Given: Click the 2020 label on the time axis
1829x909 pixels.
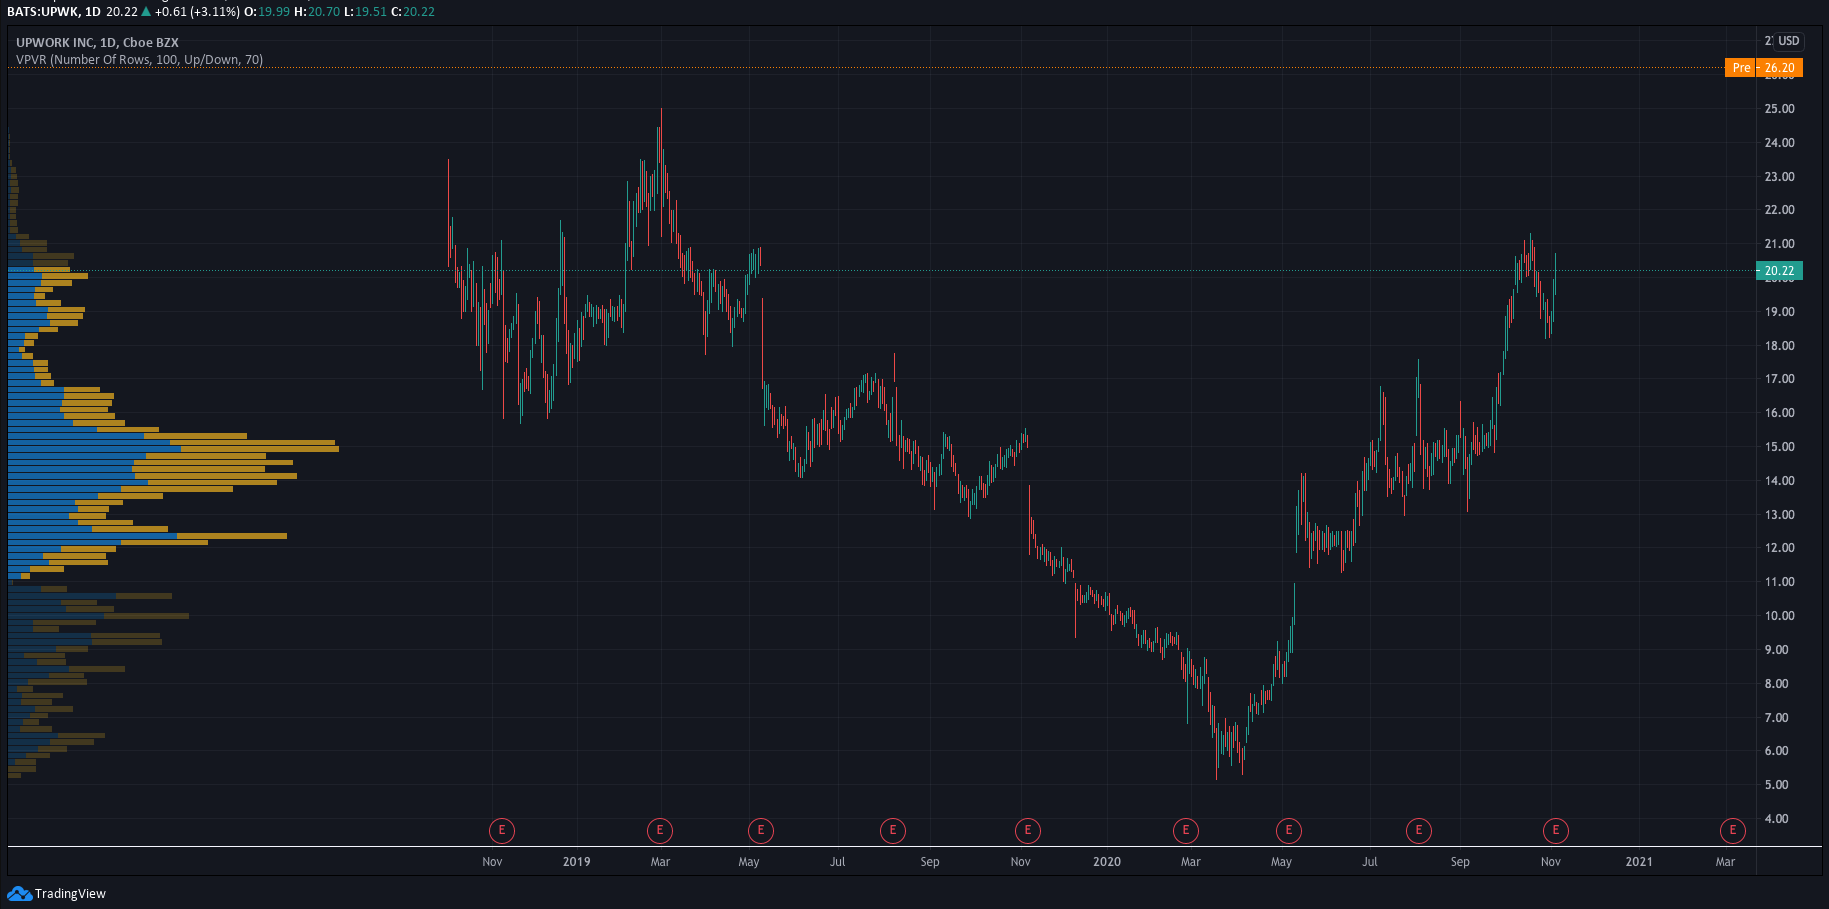Looking at the screenshot, I should coord(1106,862).
